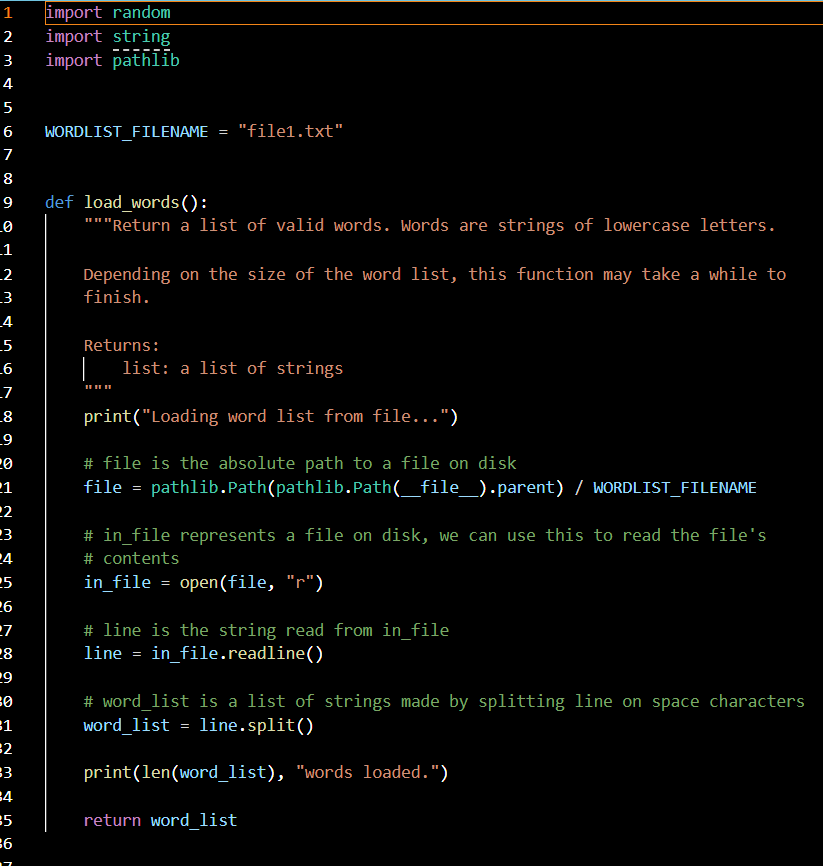Click the return word_list statement
Image resolution: width=823 pixels, height=866 pixels.
(x=160, y=820)
